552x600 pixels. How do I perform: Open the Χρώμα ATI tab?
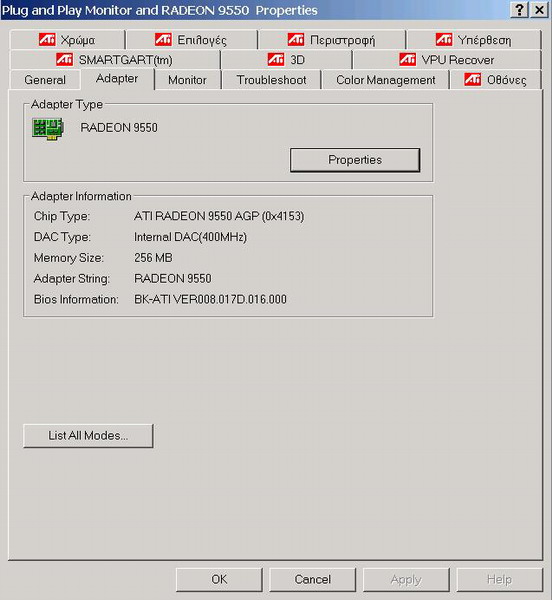(x=67, y=40)
